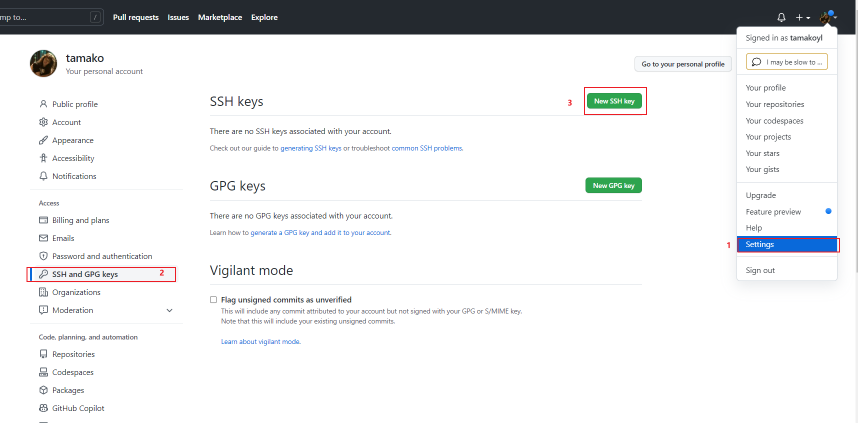The width and height of the screenshot is (858, 423).
Task: Click the key icon beside SSH and GPG keys
Action: 43,274
